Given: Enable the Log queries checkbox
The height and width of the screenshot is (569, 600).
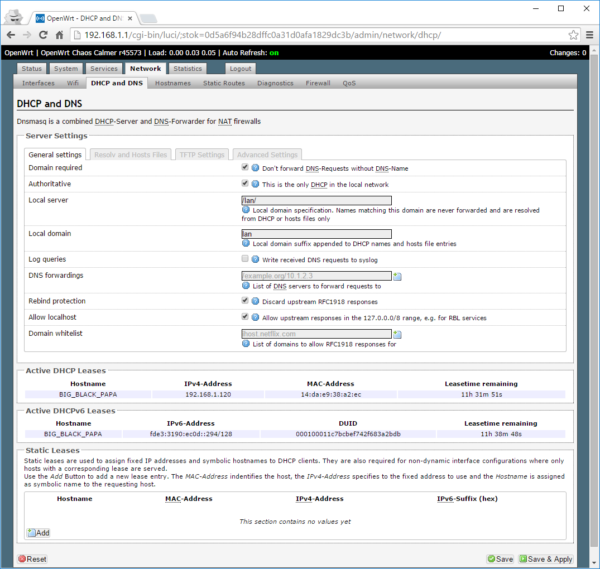Looking at the screenshot, I should coord(245,258).
